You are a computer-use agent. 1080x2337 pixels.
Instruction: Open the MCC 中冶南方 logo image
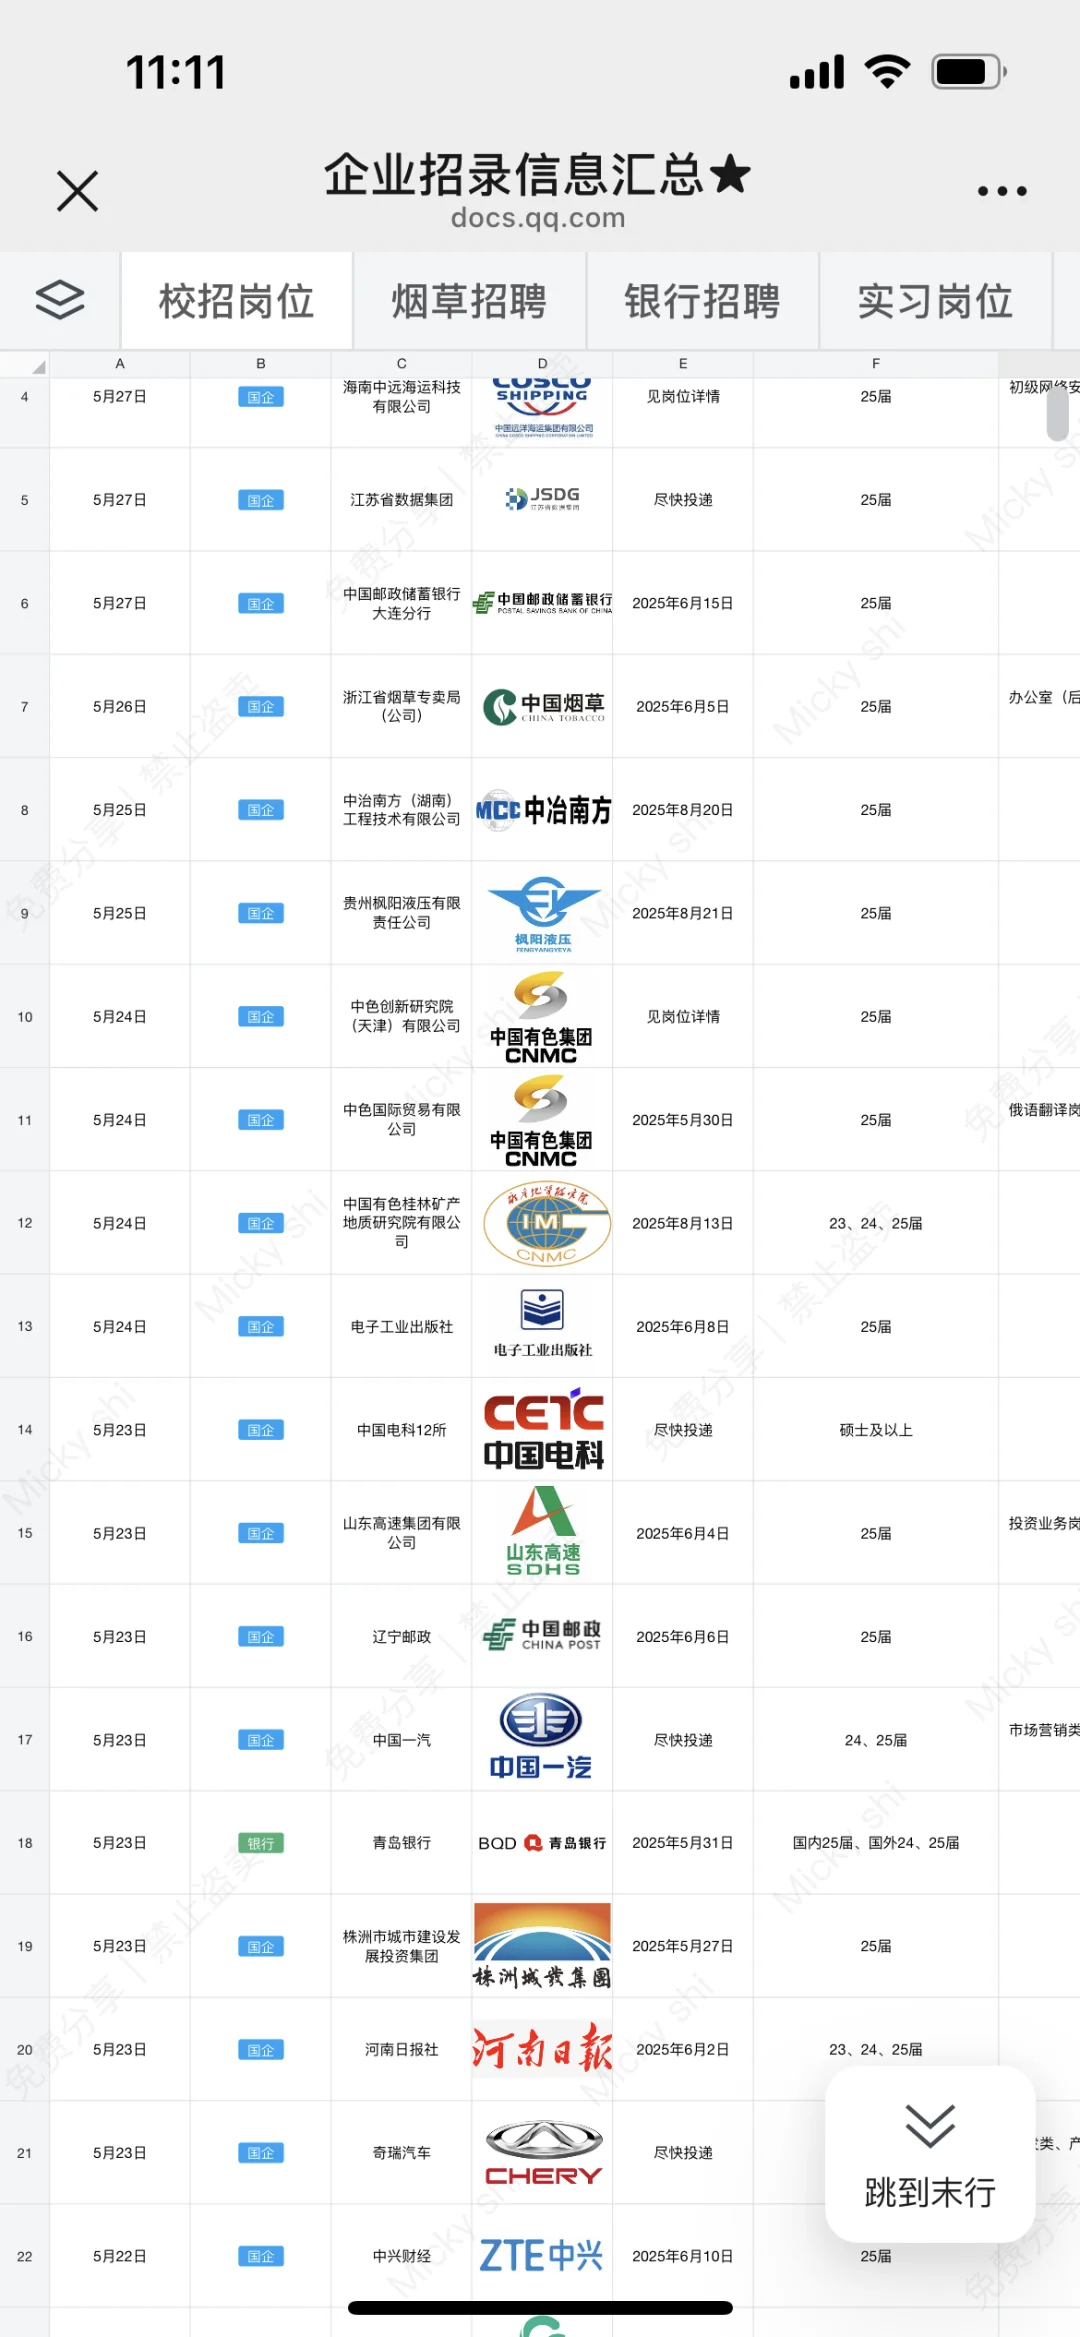pyautogui.click(x=543, y=810)
